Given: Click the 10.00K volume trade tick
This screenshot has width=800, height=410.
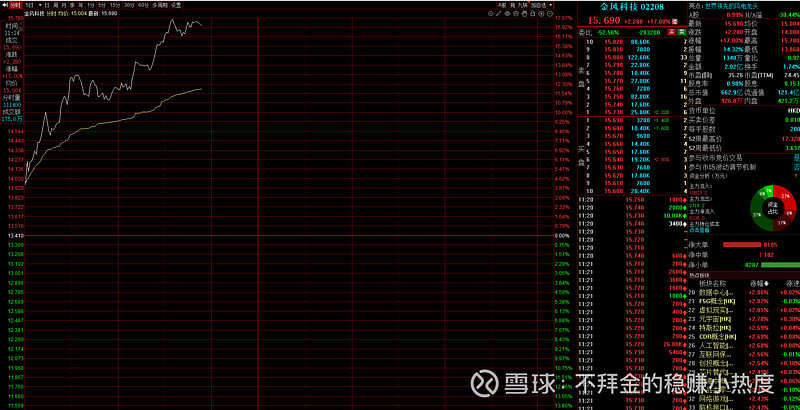Looking at the screenshot, I should point(673,216).
